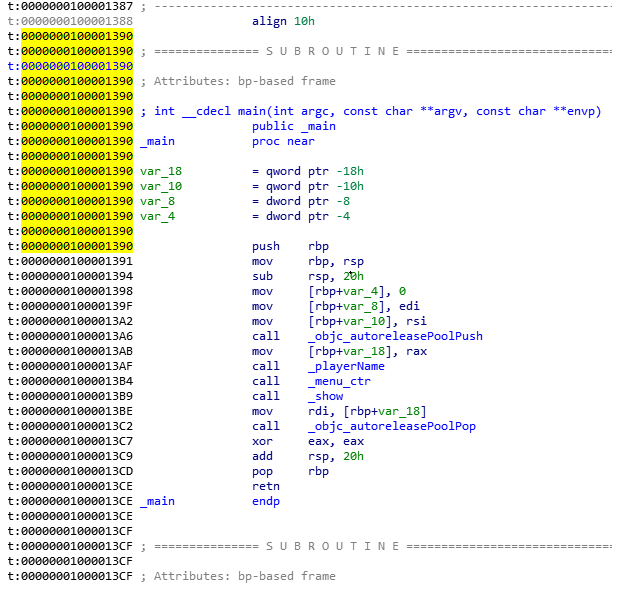625x590 pixels.
Task: Click the var_4 dword declaration name
Action: tap(157, 216)
